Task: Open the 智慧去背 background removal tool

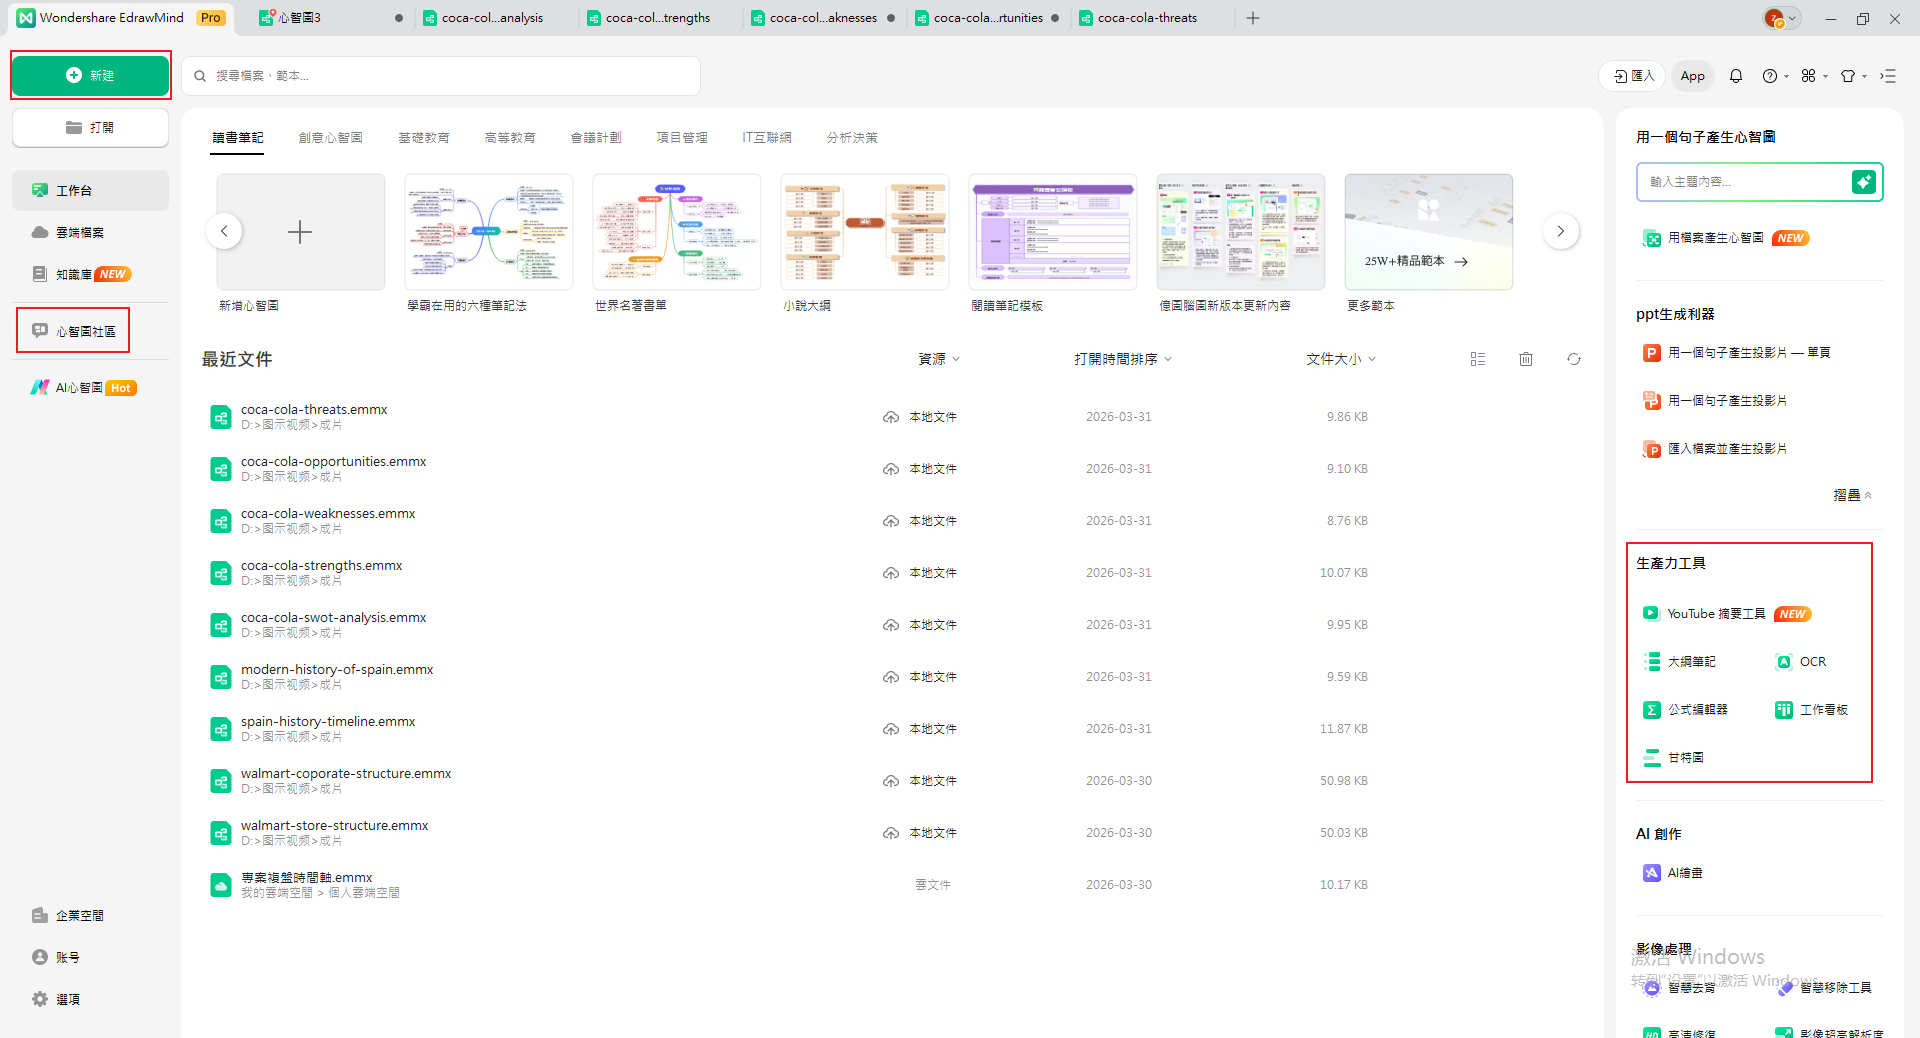Action: point(1691,987)
